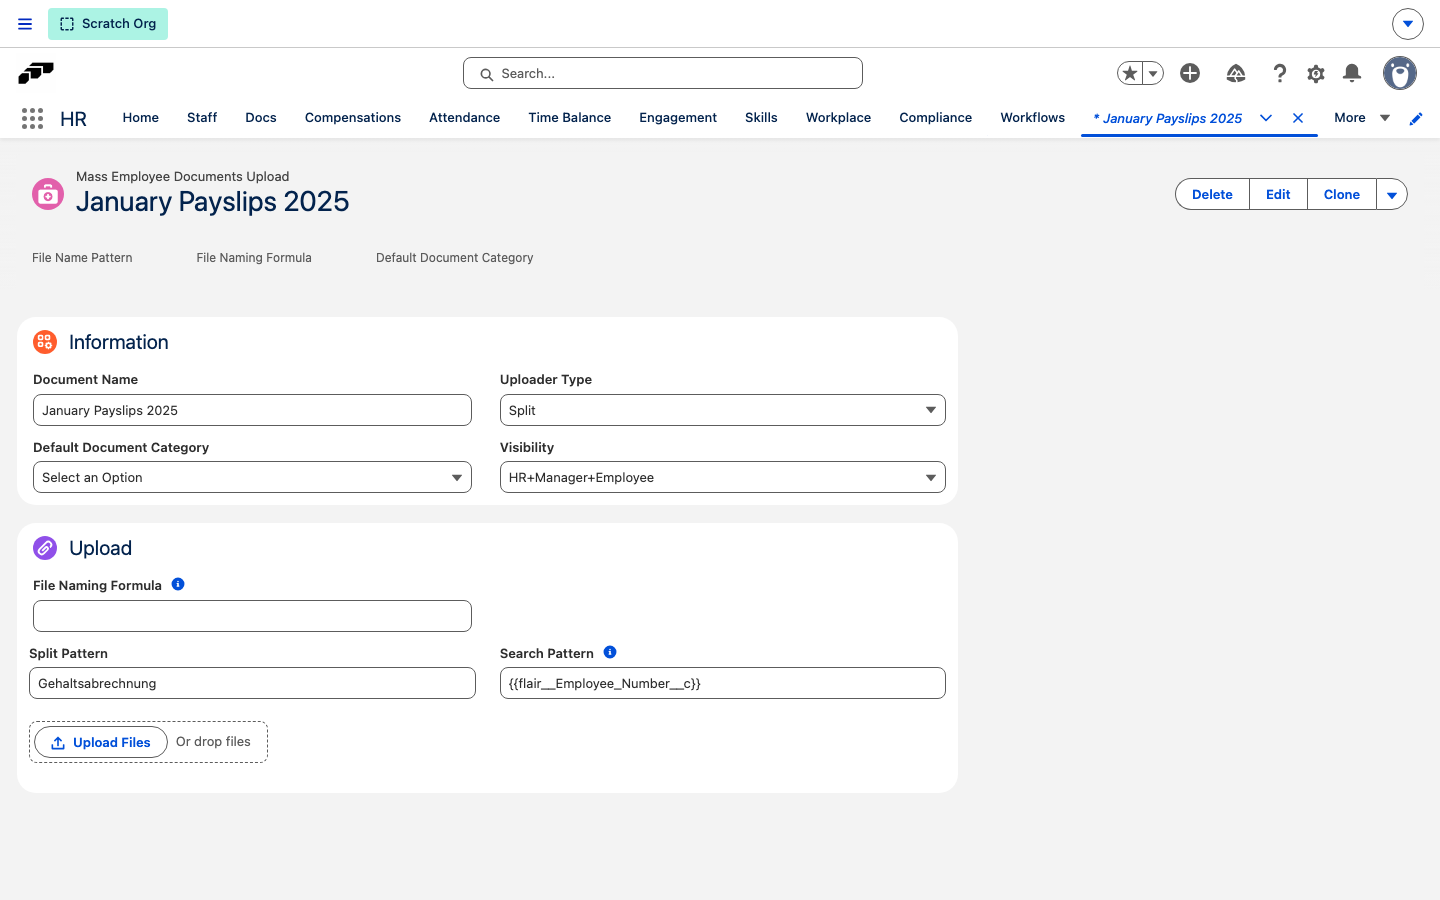
Task: Open the Help question mark icon
Action: (x=1280, y=73)
